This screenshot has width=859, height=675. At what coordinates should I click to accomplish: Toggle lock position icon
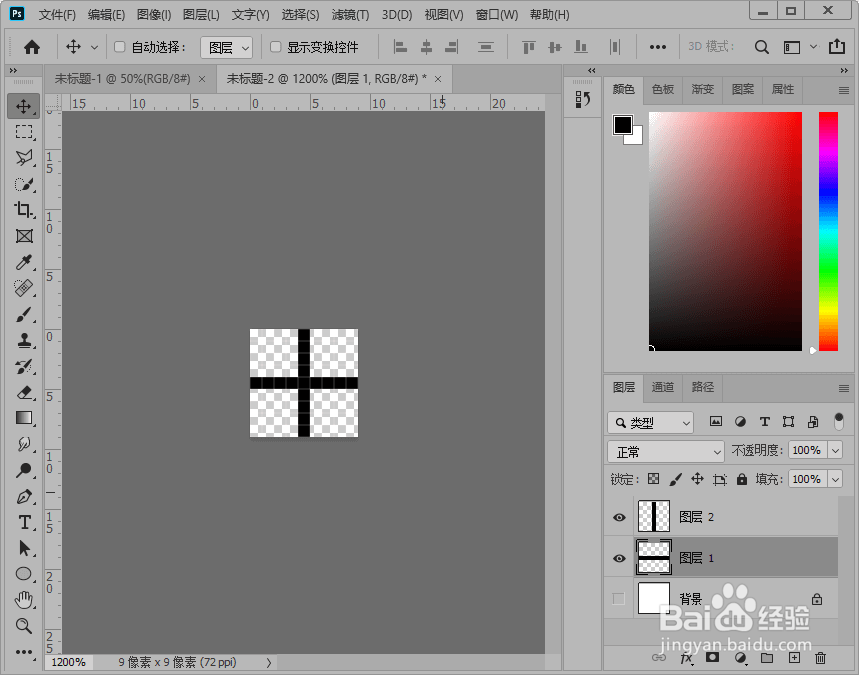(697, 479)
